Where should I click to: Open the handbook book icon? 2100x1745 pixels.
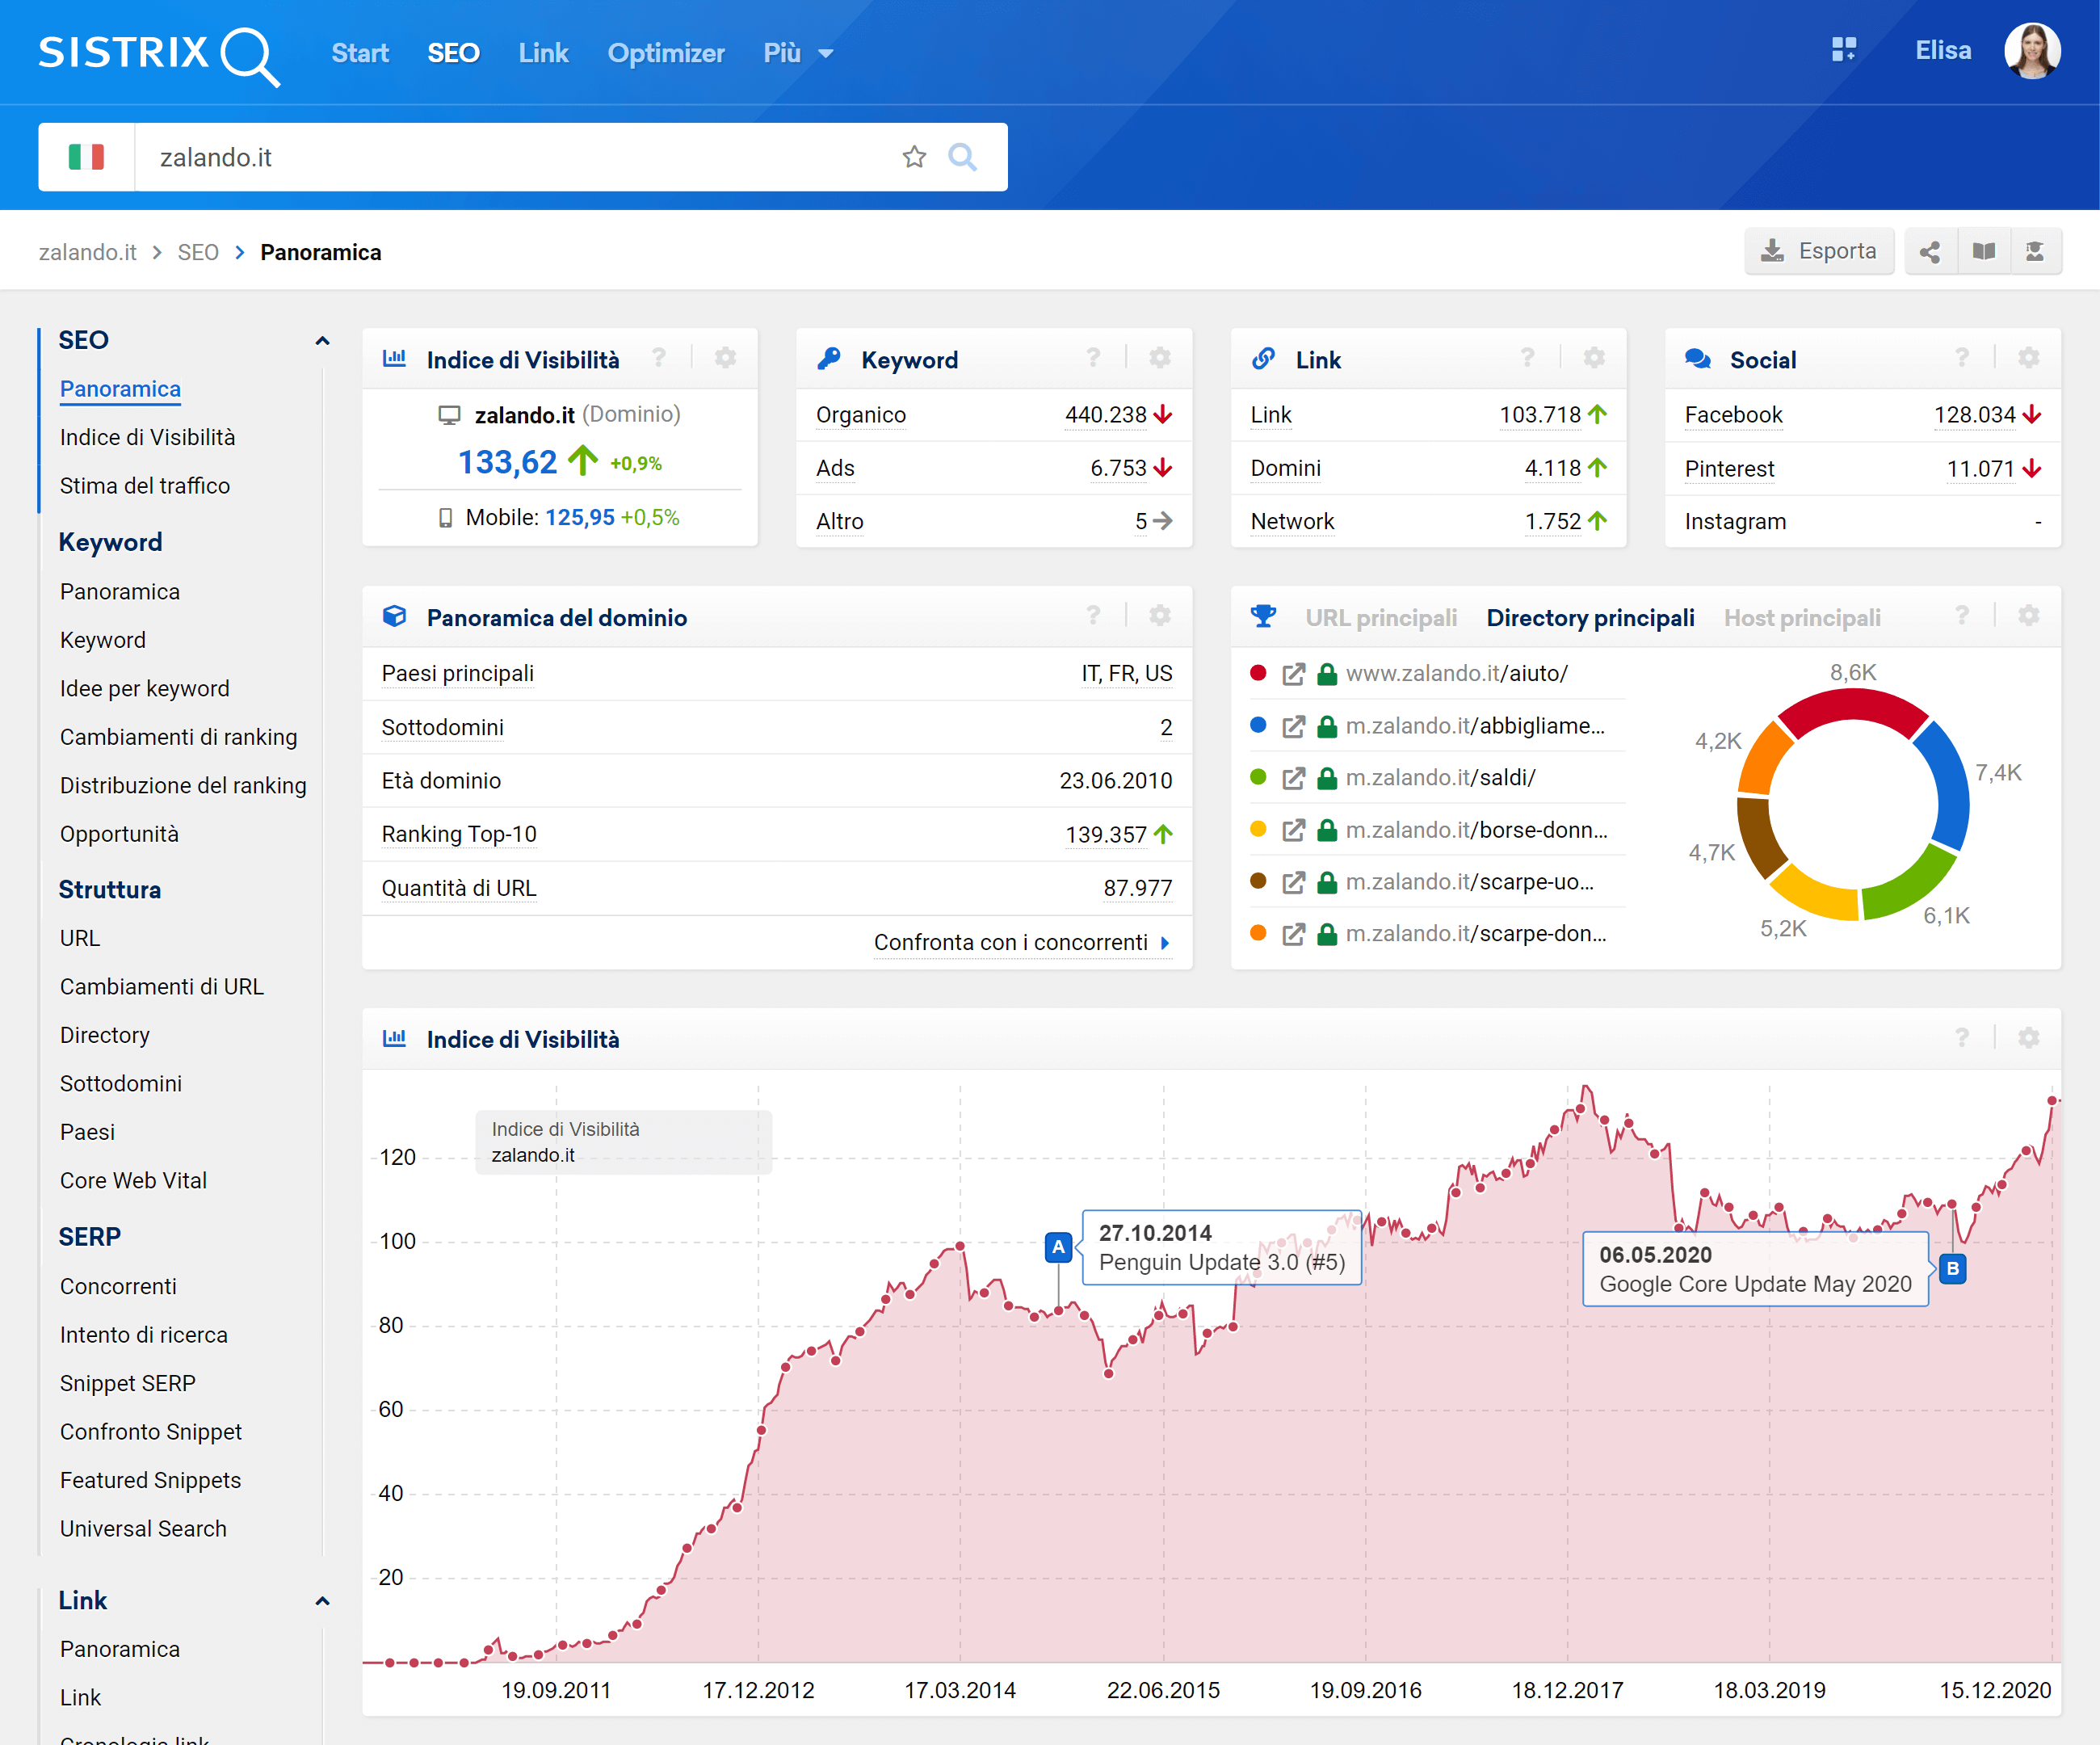tap(1983, 251)
